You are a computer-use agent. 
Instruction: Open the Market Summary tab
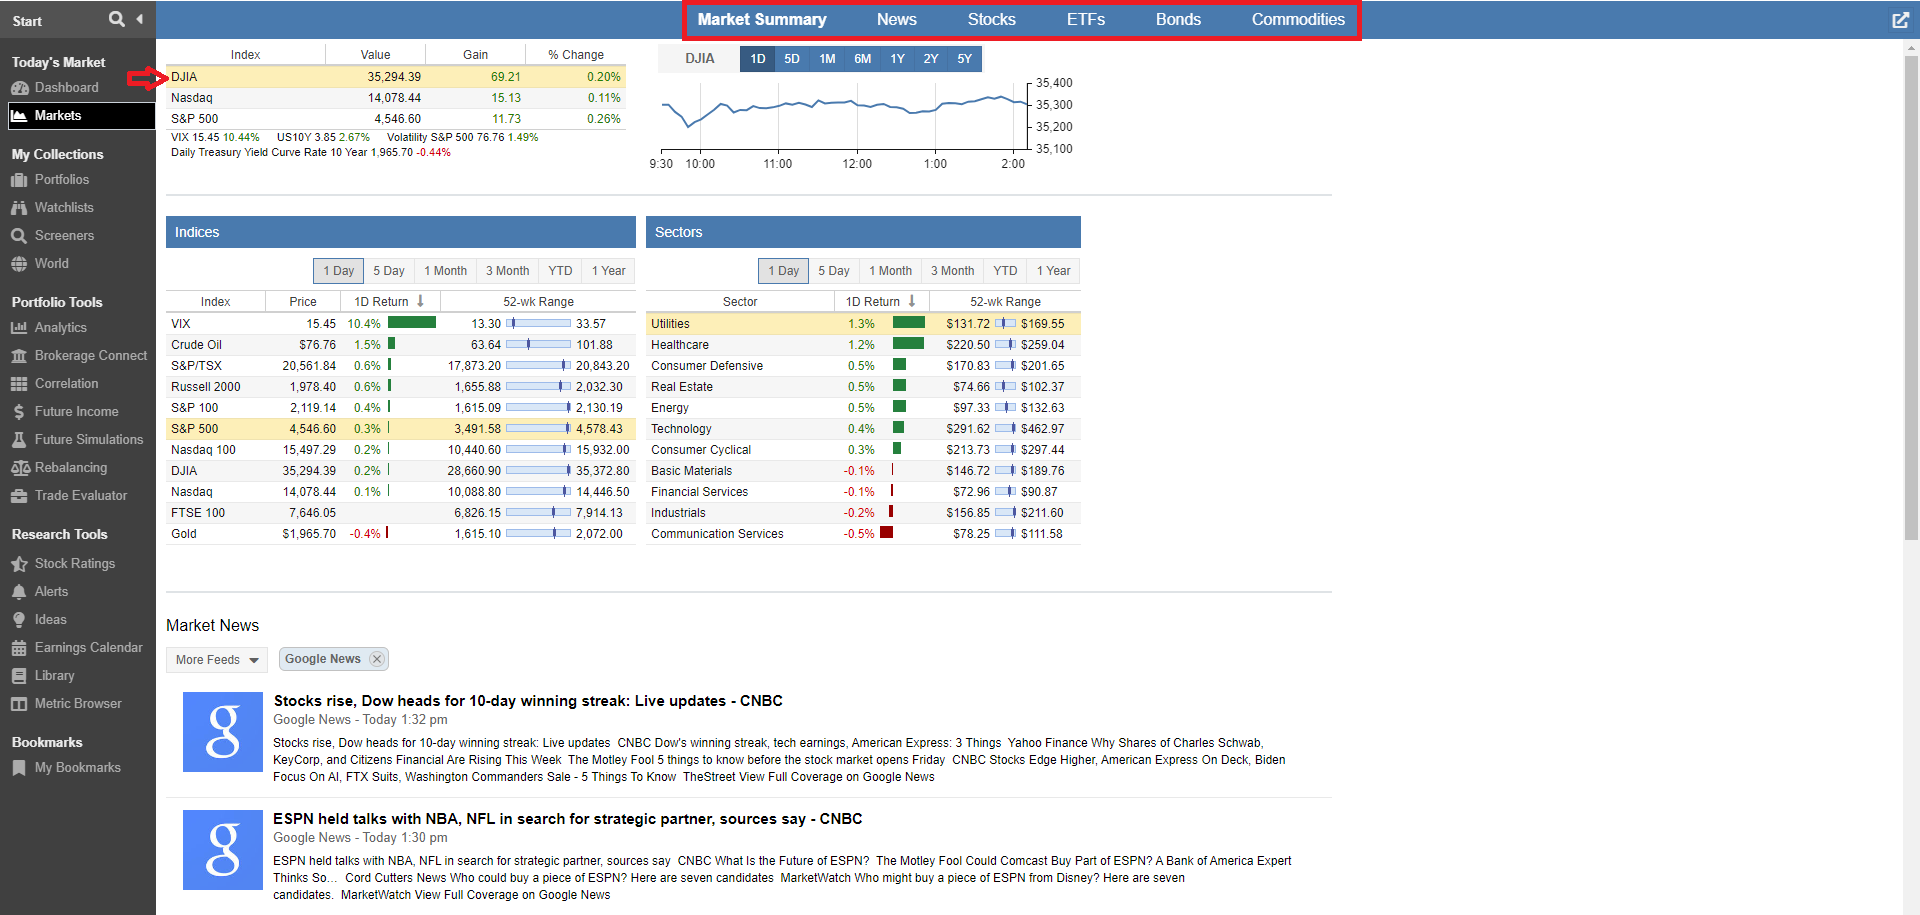point(762,19)
